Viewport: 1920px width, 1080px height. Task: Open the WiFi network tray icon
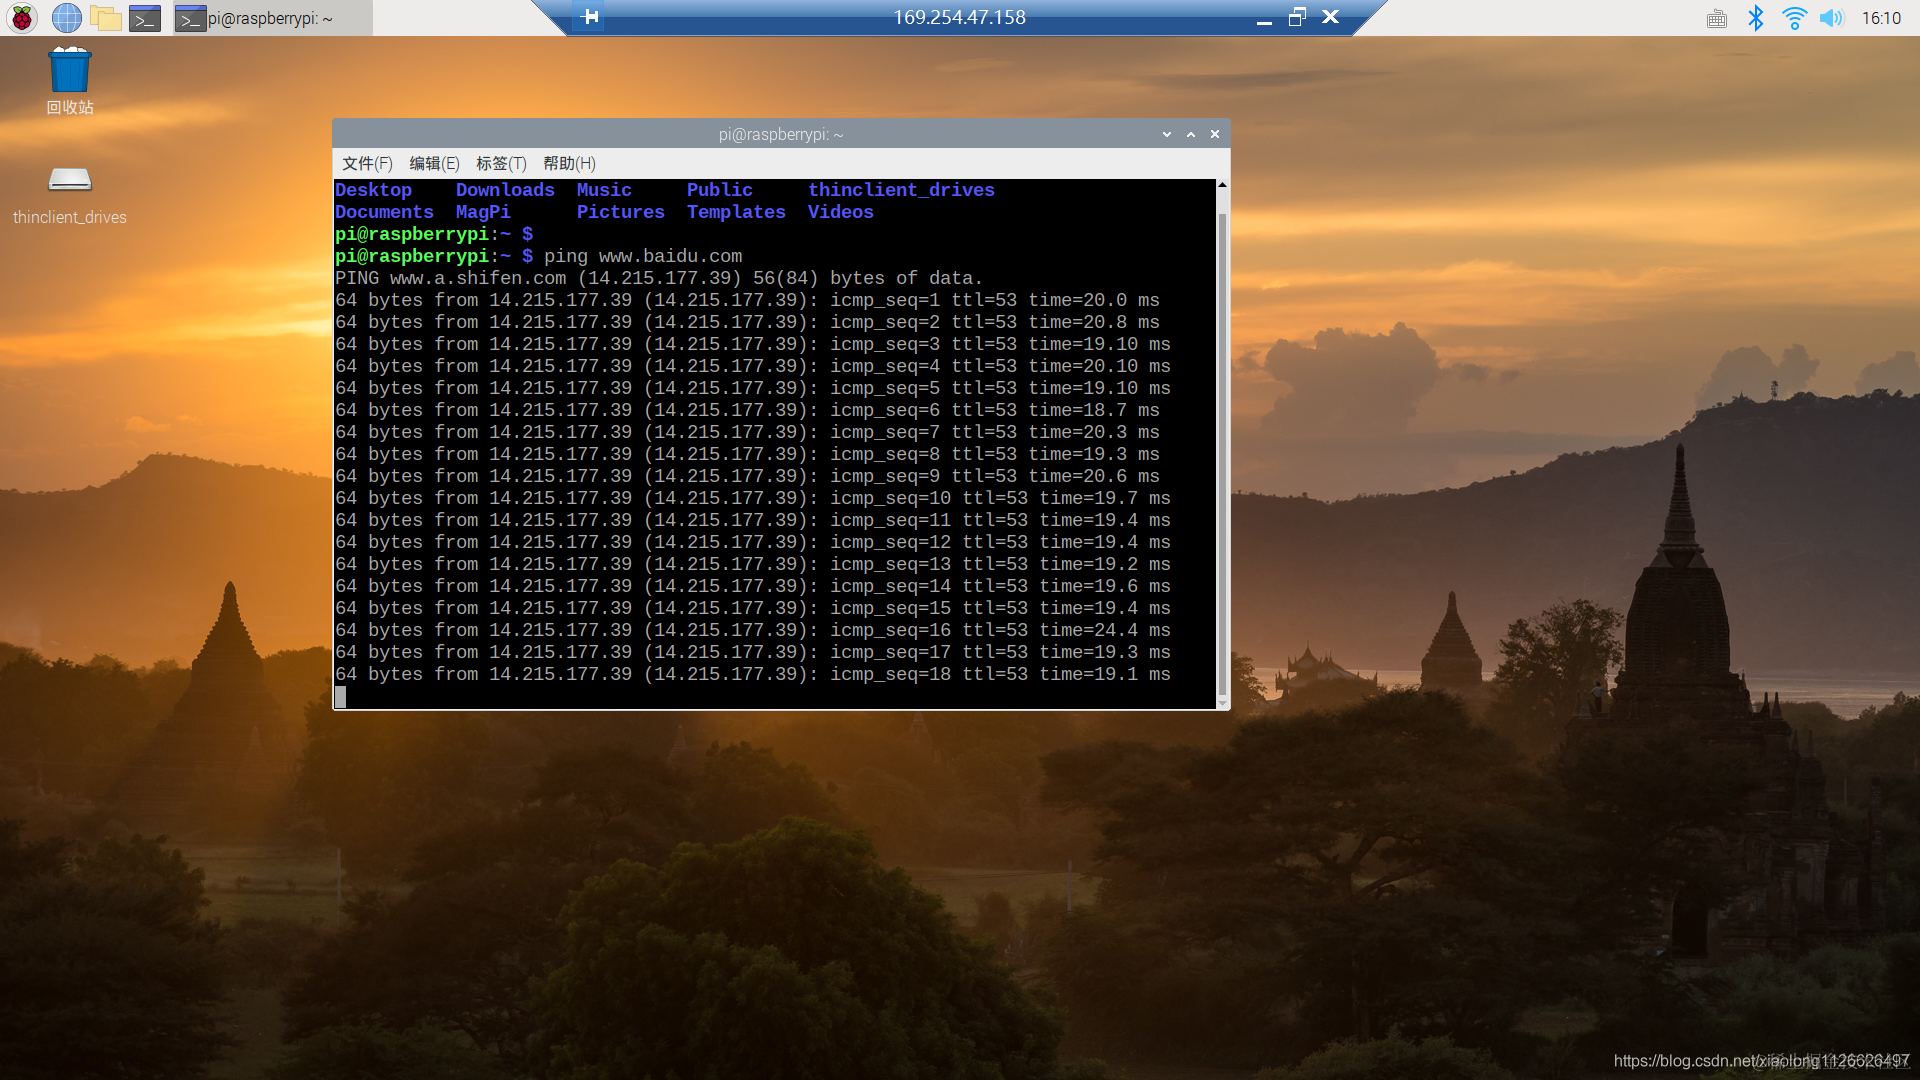[x=1794, y=18]
